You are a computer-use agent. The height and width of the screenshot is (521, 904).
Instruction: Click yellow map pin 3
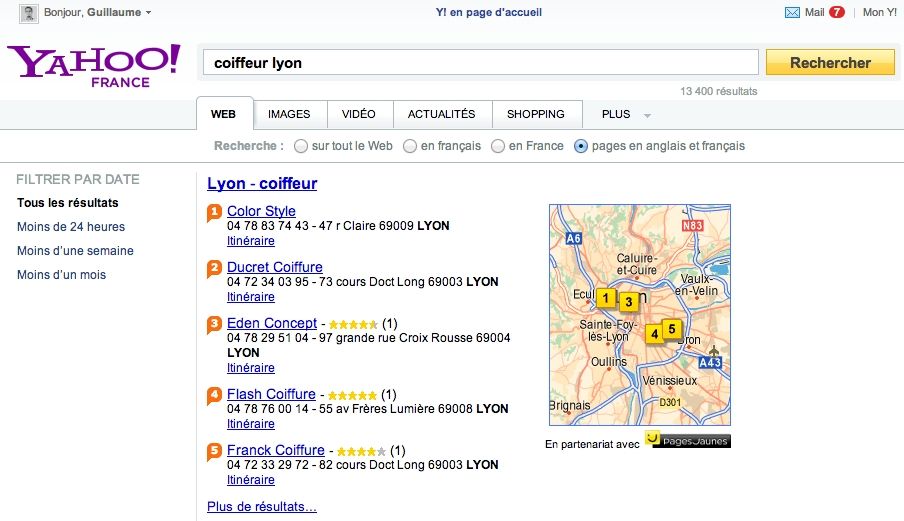pos(629,301)
